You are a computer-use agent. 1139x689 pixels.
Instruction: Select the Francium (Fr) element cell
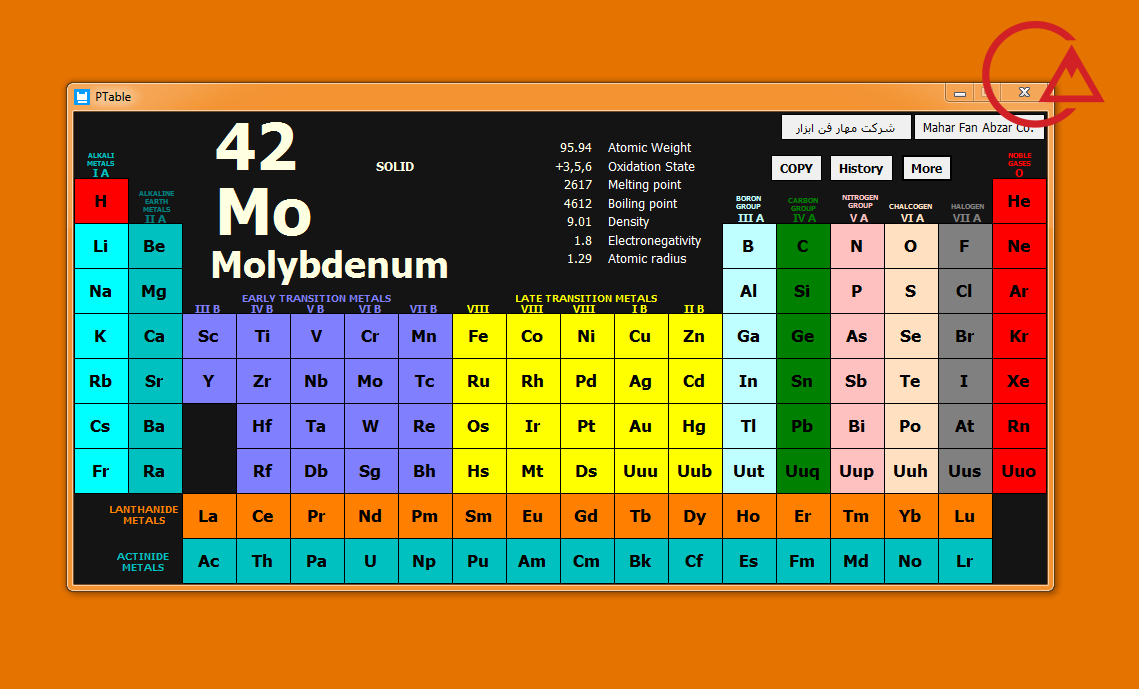point(101,471)
